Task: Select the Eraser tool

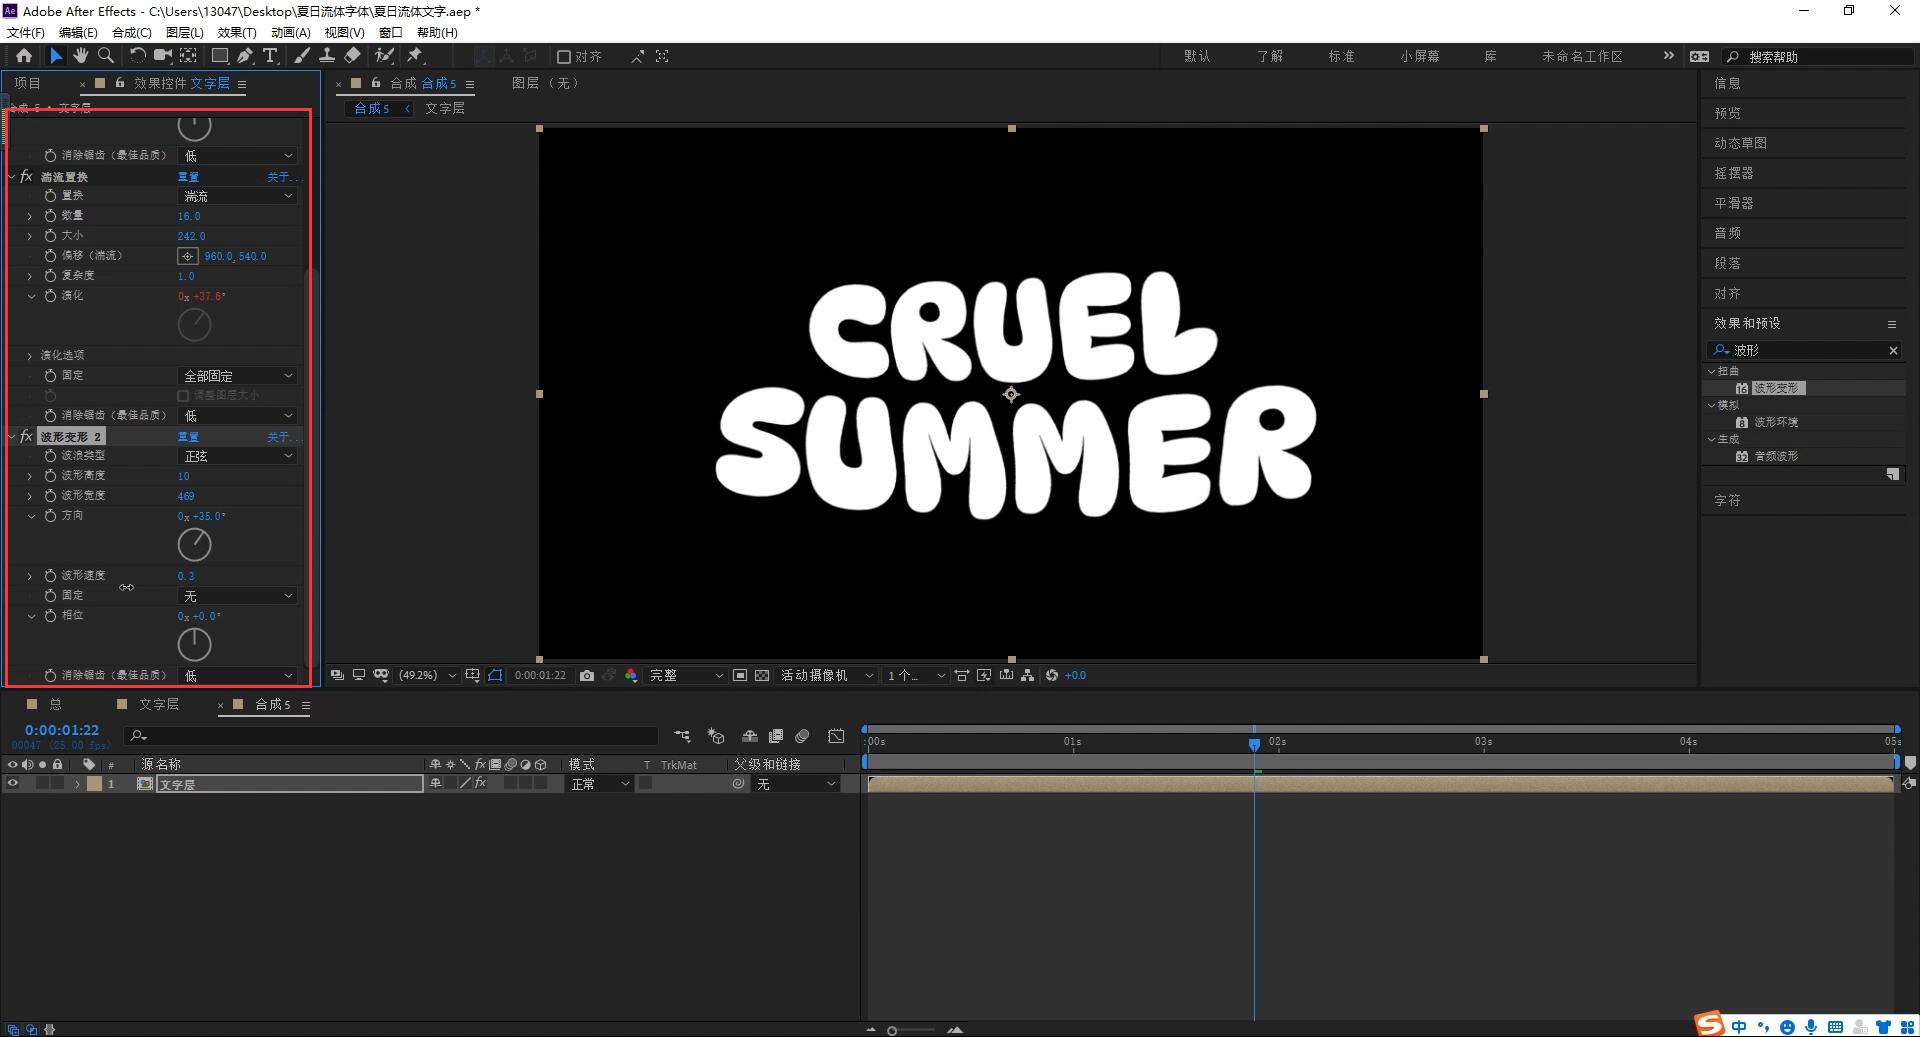Action: click(352, 56)
